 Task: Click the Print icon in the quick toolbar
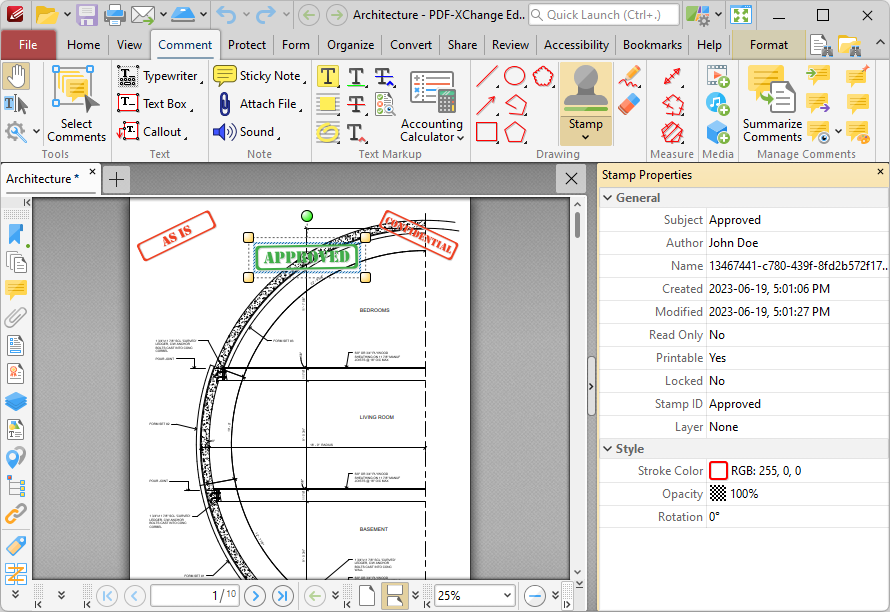pos(114,15)
